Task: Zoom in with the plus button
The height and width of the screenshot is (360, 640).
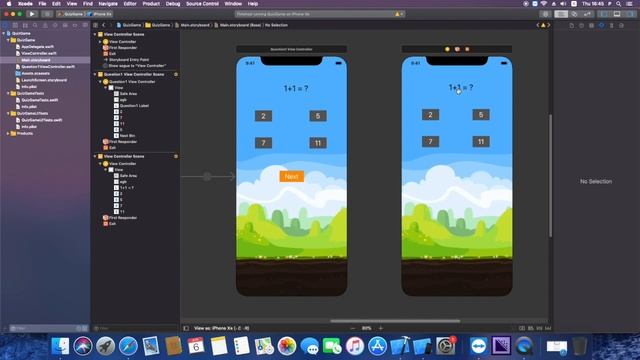Action: pos(381,328)
